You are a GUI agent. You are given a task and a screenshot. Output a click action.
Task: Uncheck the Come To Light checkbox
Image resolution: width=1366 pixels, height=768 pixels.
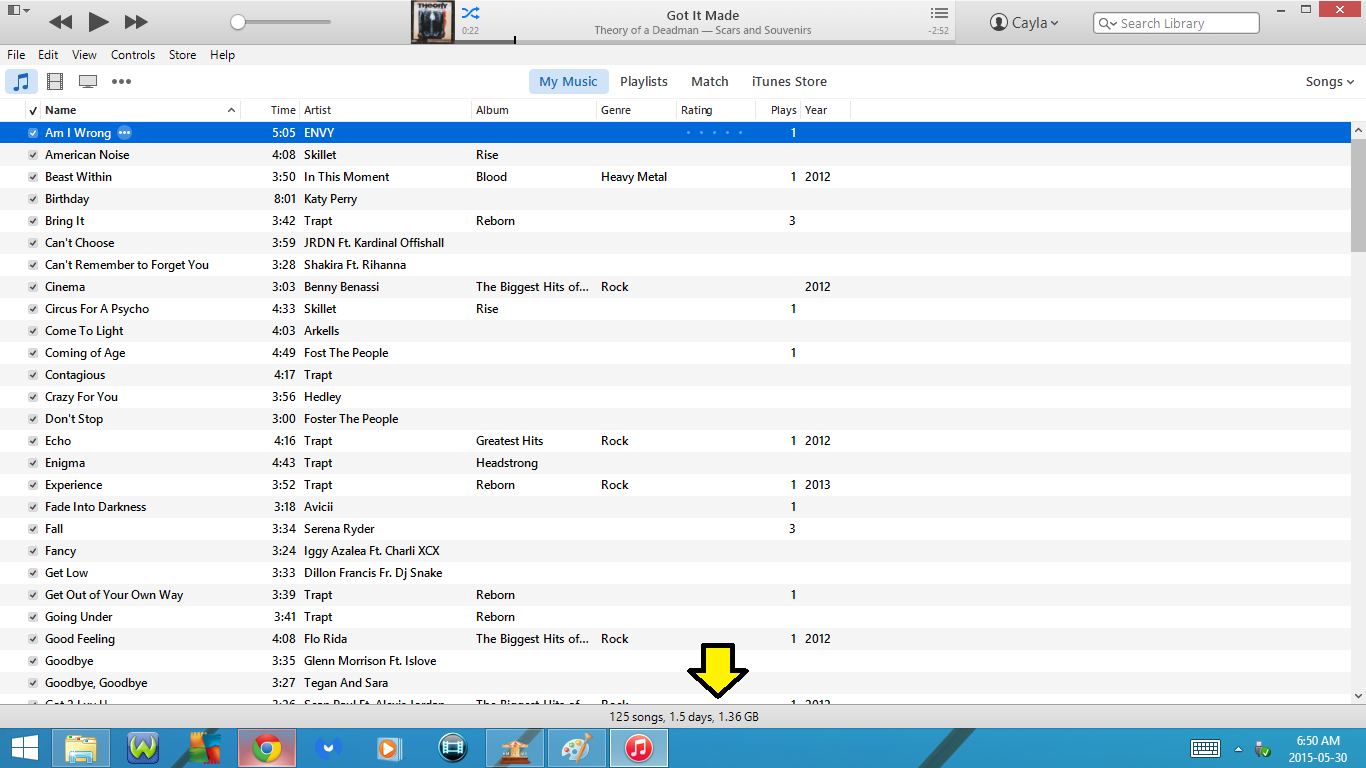point(33,331)
